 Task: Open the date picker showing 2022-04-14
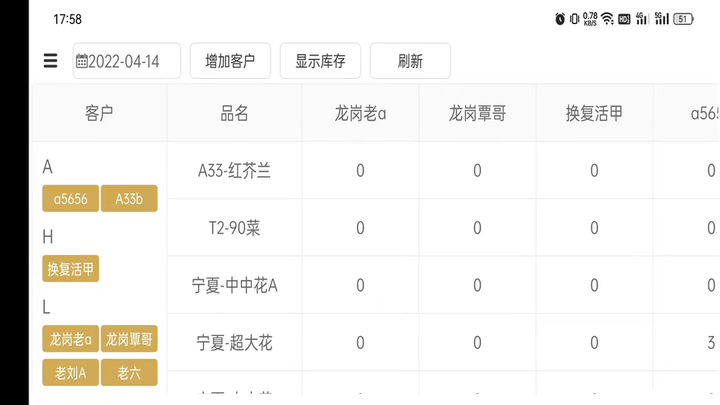(127, 61)
